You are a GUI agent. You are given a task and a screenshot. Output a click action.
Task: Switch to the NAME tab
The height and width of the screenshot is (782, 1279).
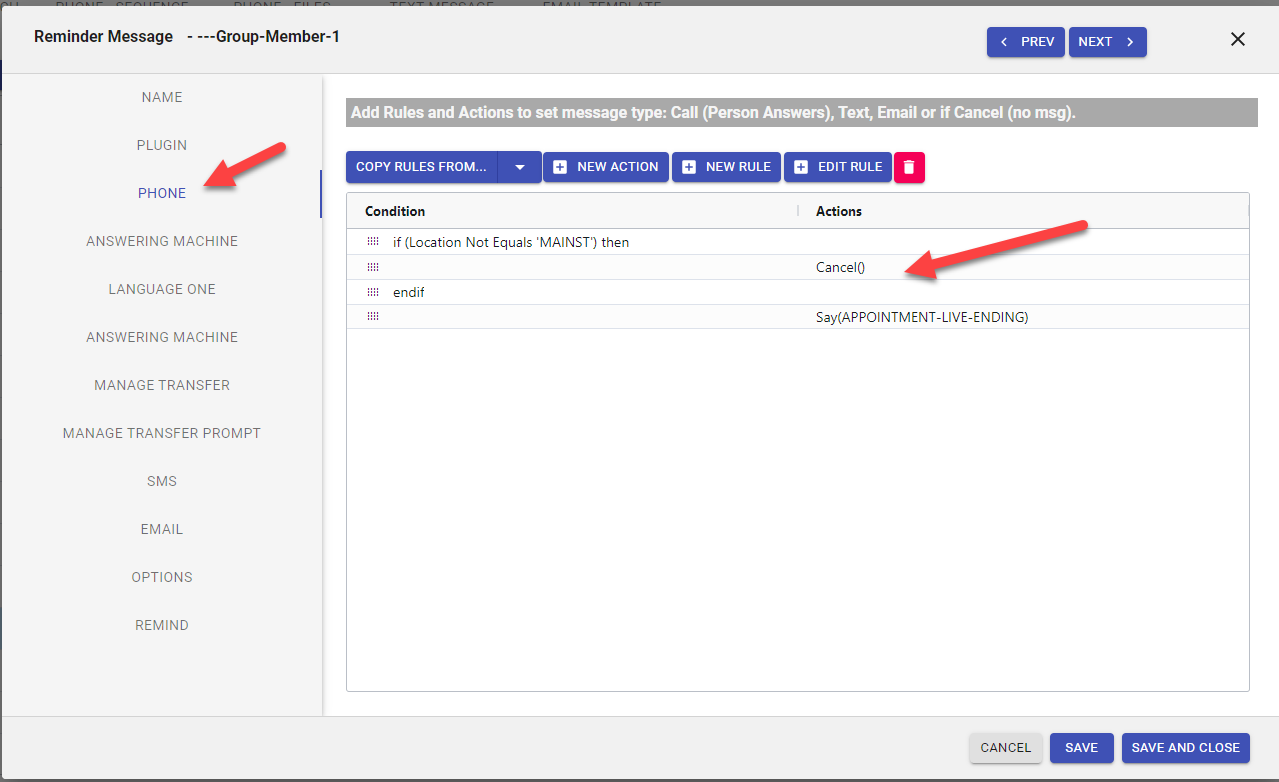pos(162,97)
